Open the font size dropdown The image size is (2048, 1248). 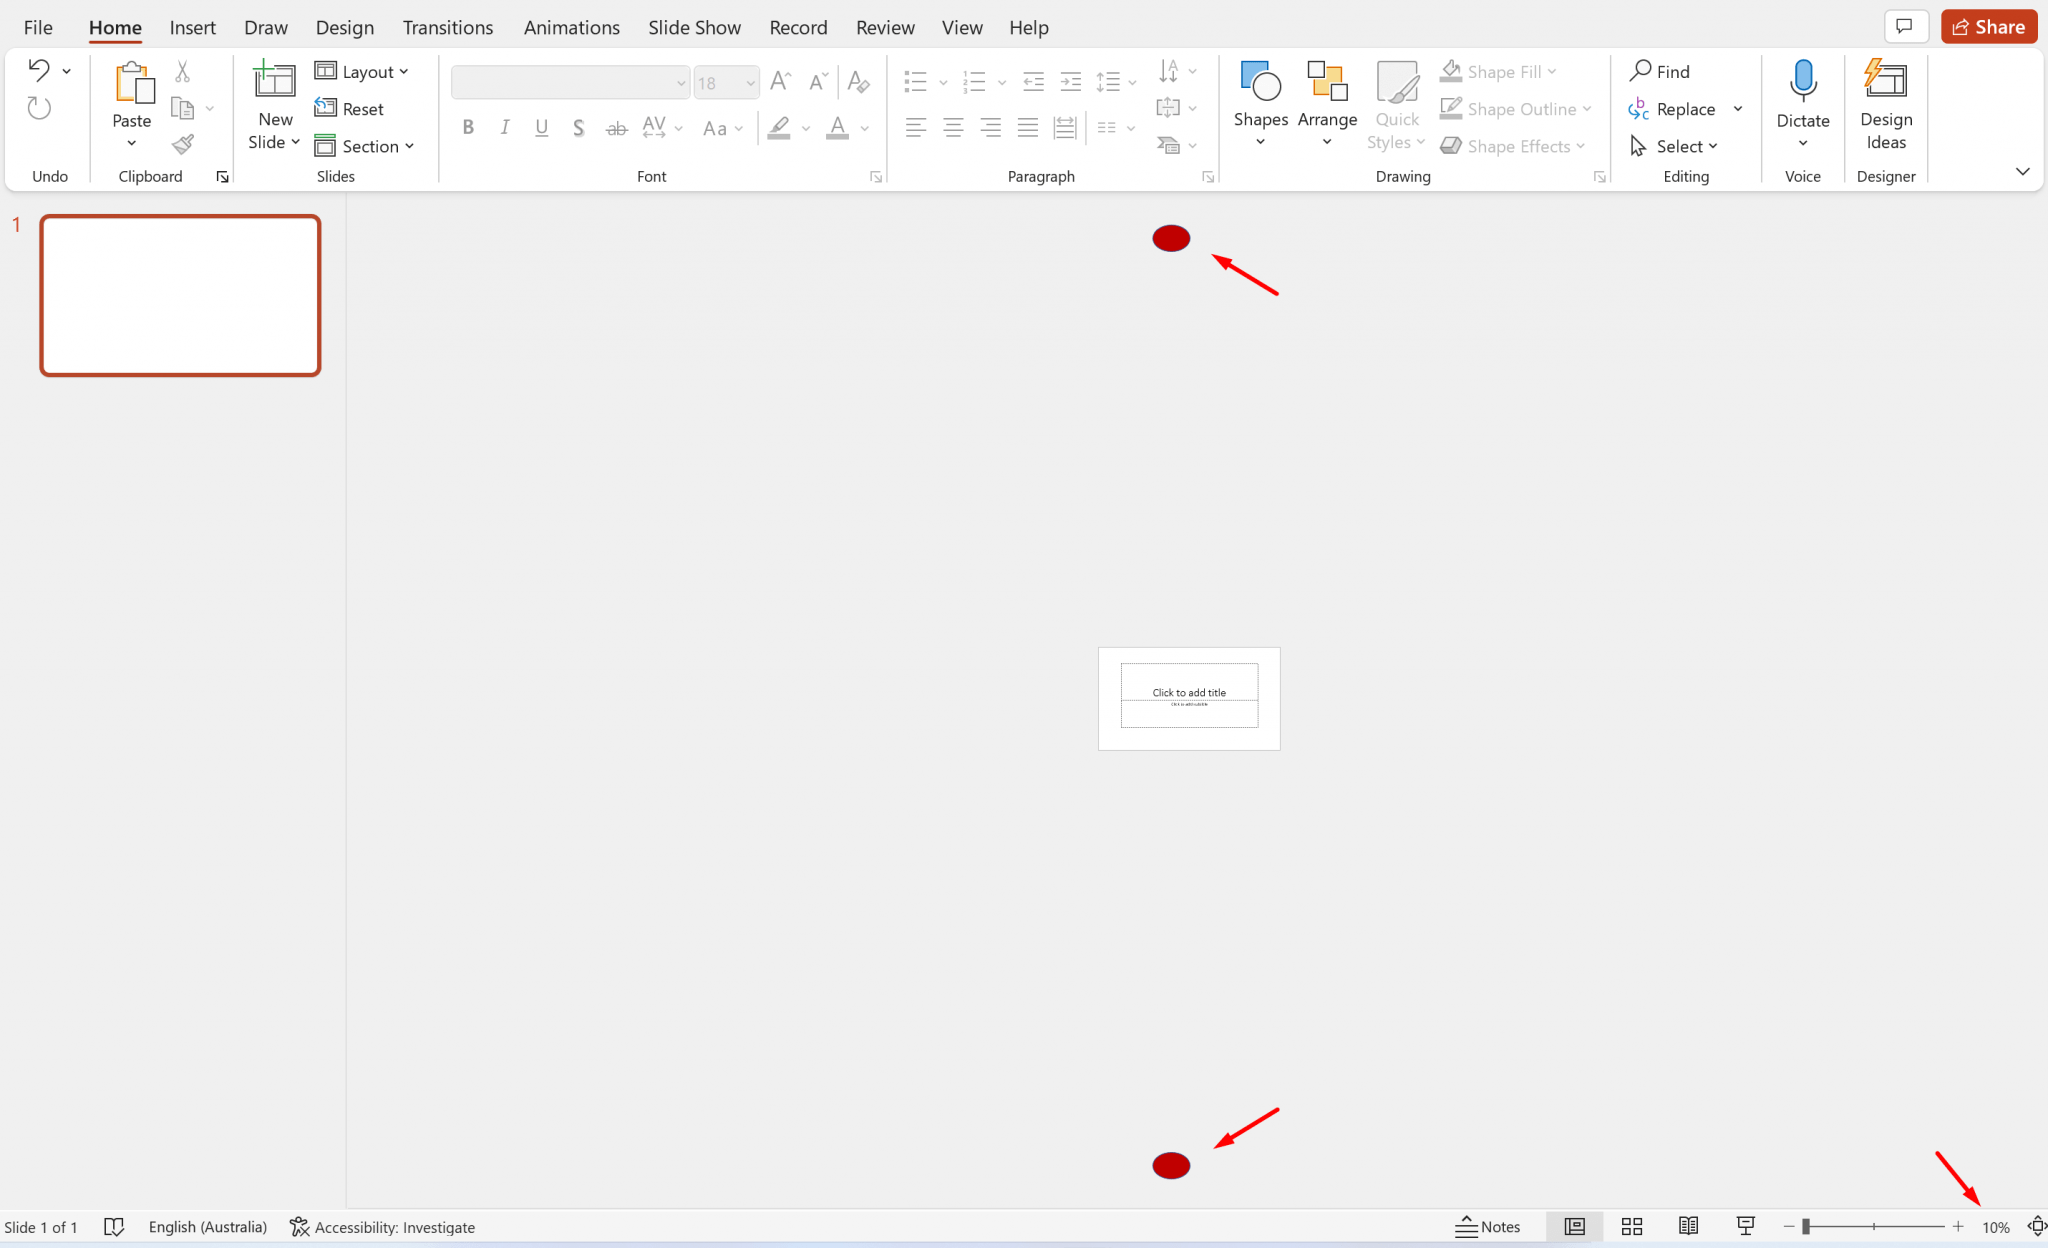pos(750,83)
